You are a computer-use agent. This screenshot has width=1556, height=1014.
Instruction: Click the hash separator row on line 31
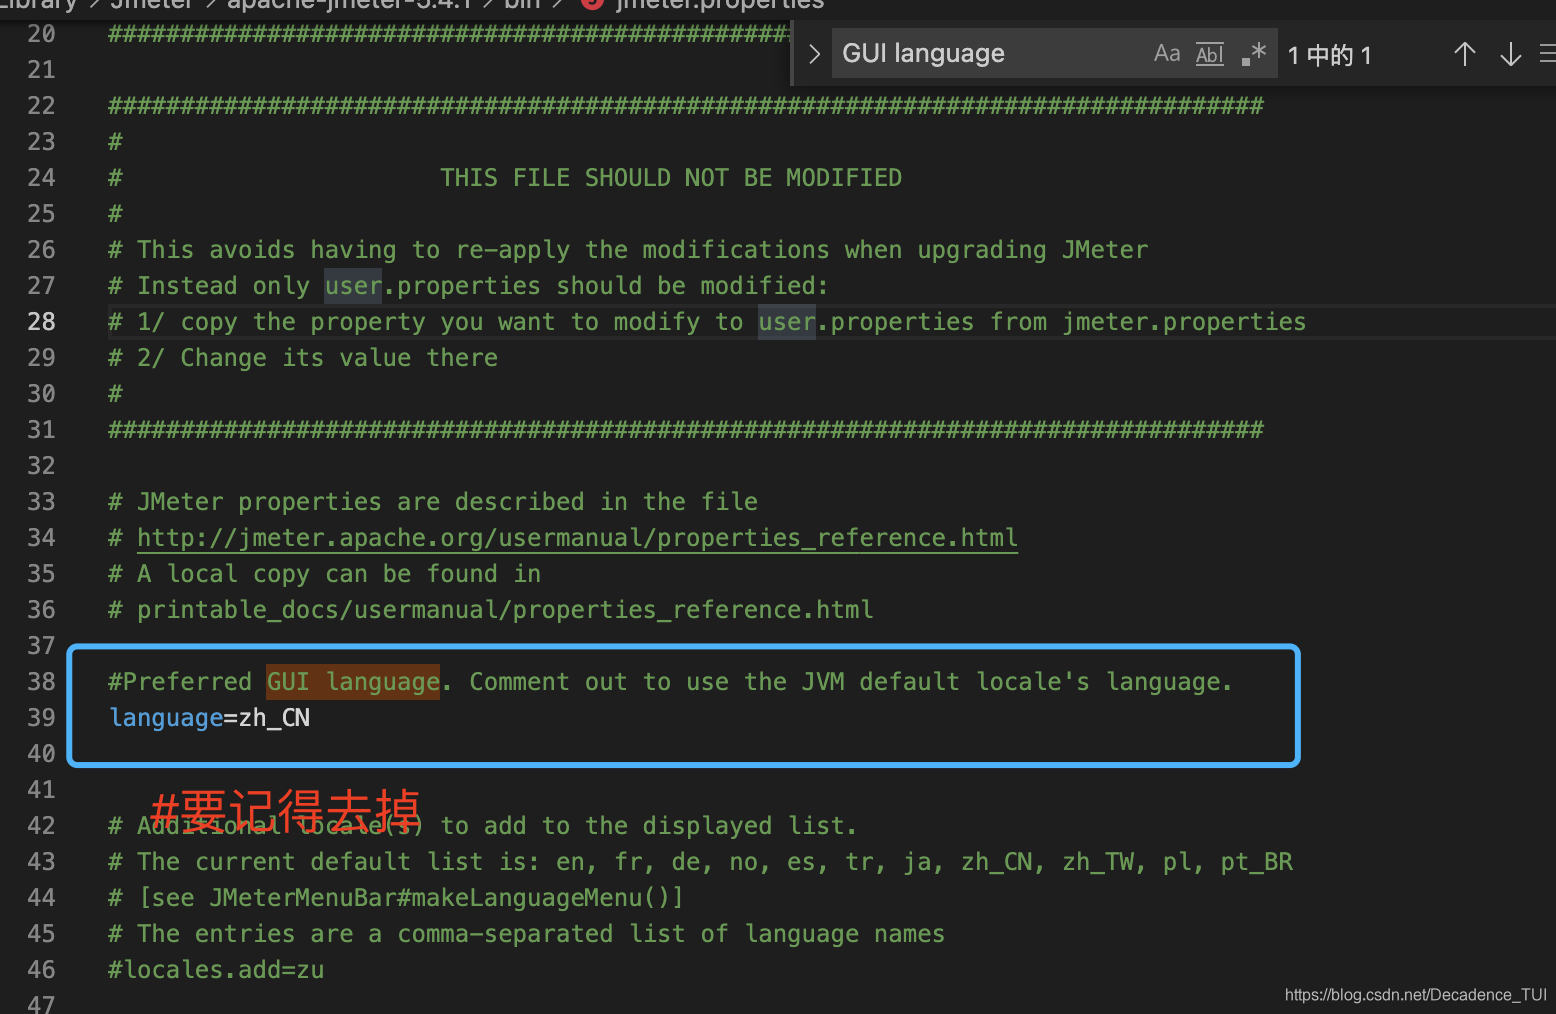[x=686, y=430]
